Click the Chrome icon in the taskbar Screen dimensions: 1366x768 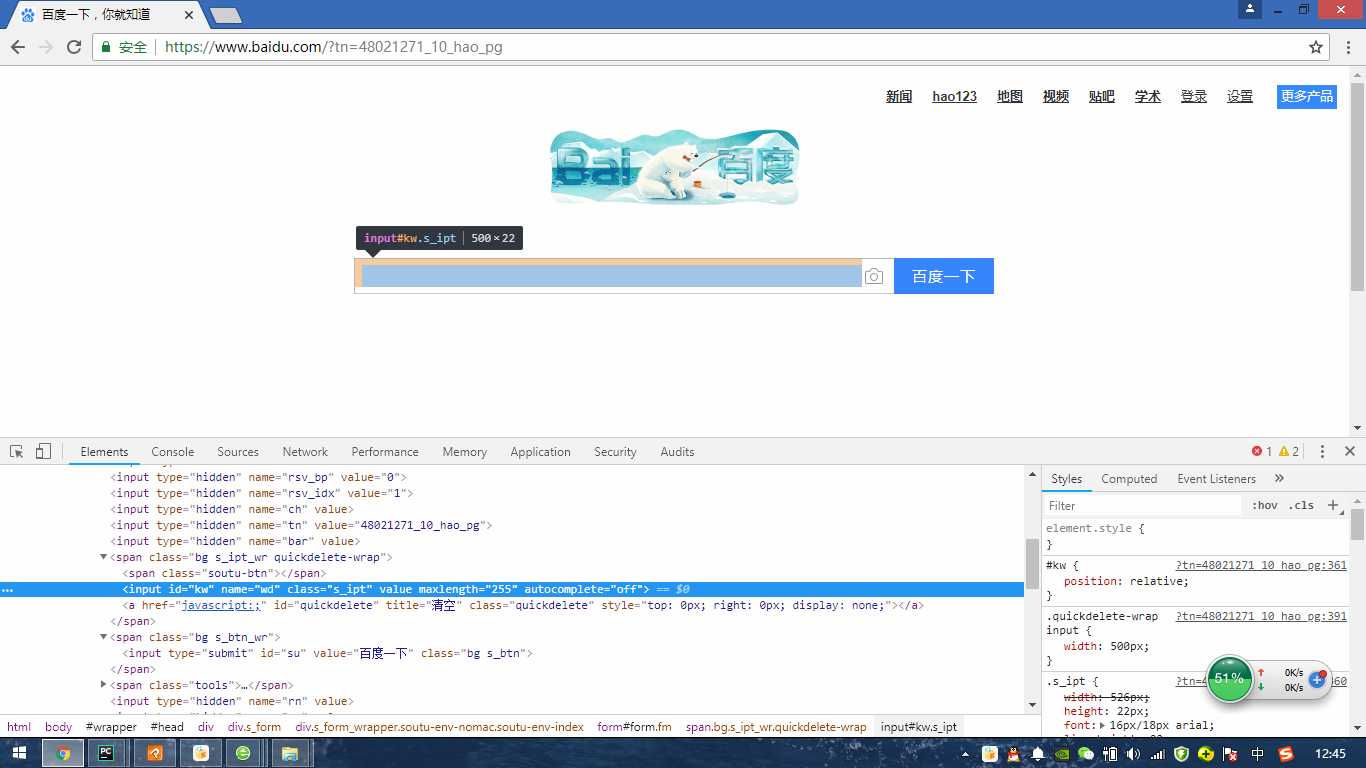click(x=63, y=753)
